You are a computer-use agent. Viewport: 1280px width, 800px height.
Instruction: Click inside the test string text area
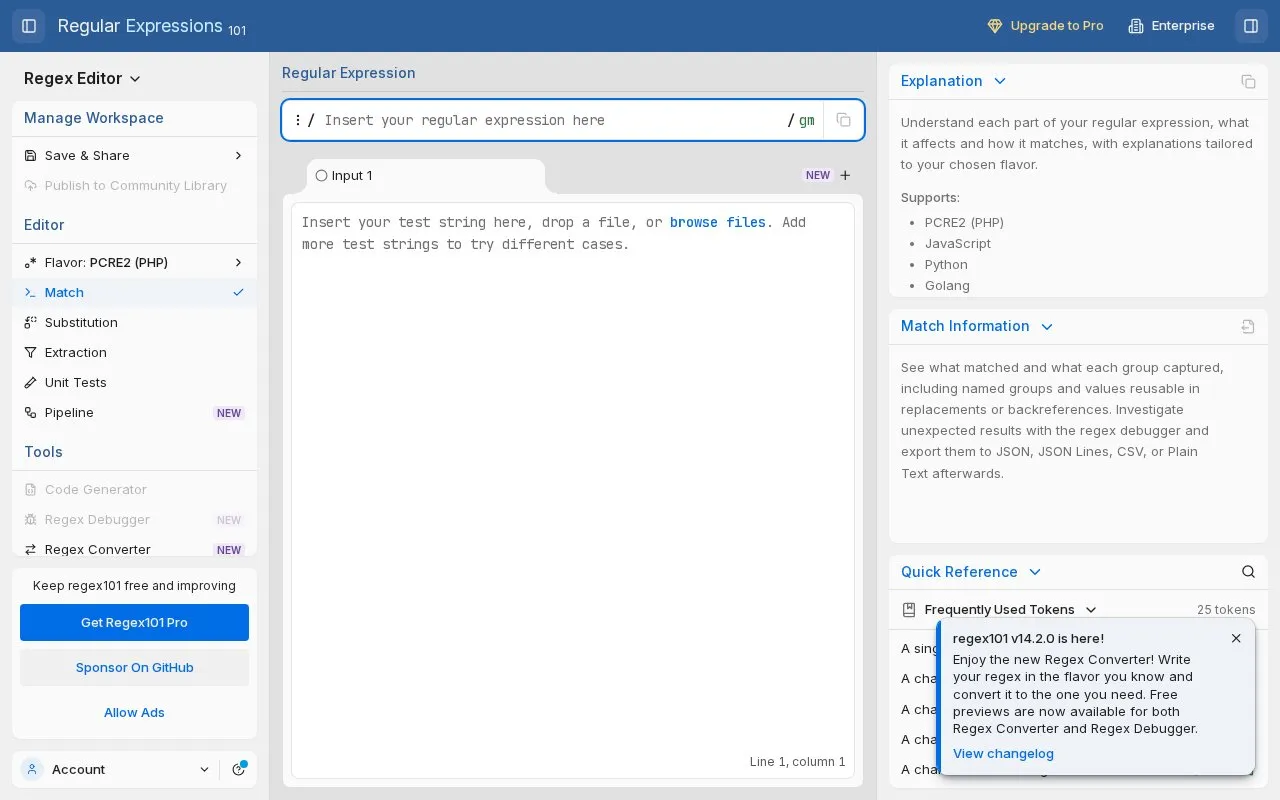(x=573, y=490)
